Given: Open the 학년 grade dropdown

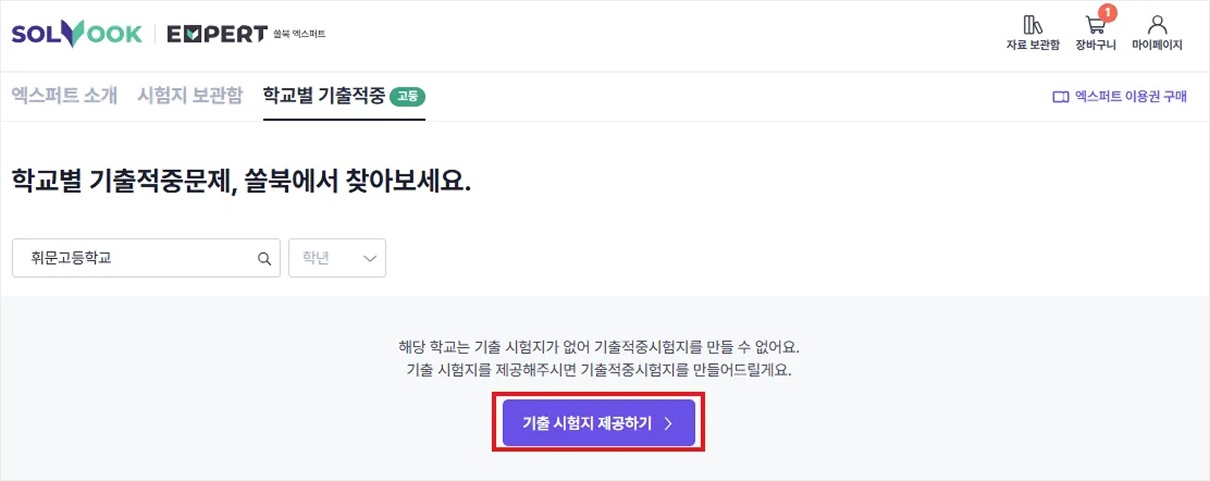Looking at the screenshot, I should click(337, 258).
